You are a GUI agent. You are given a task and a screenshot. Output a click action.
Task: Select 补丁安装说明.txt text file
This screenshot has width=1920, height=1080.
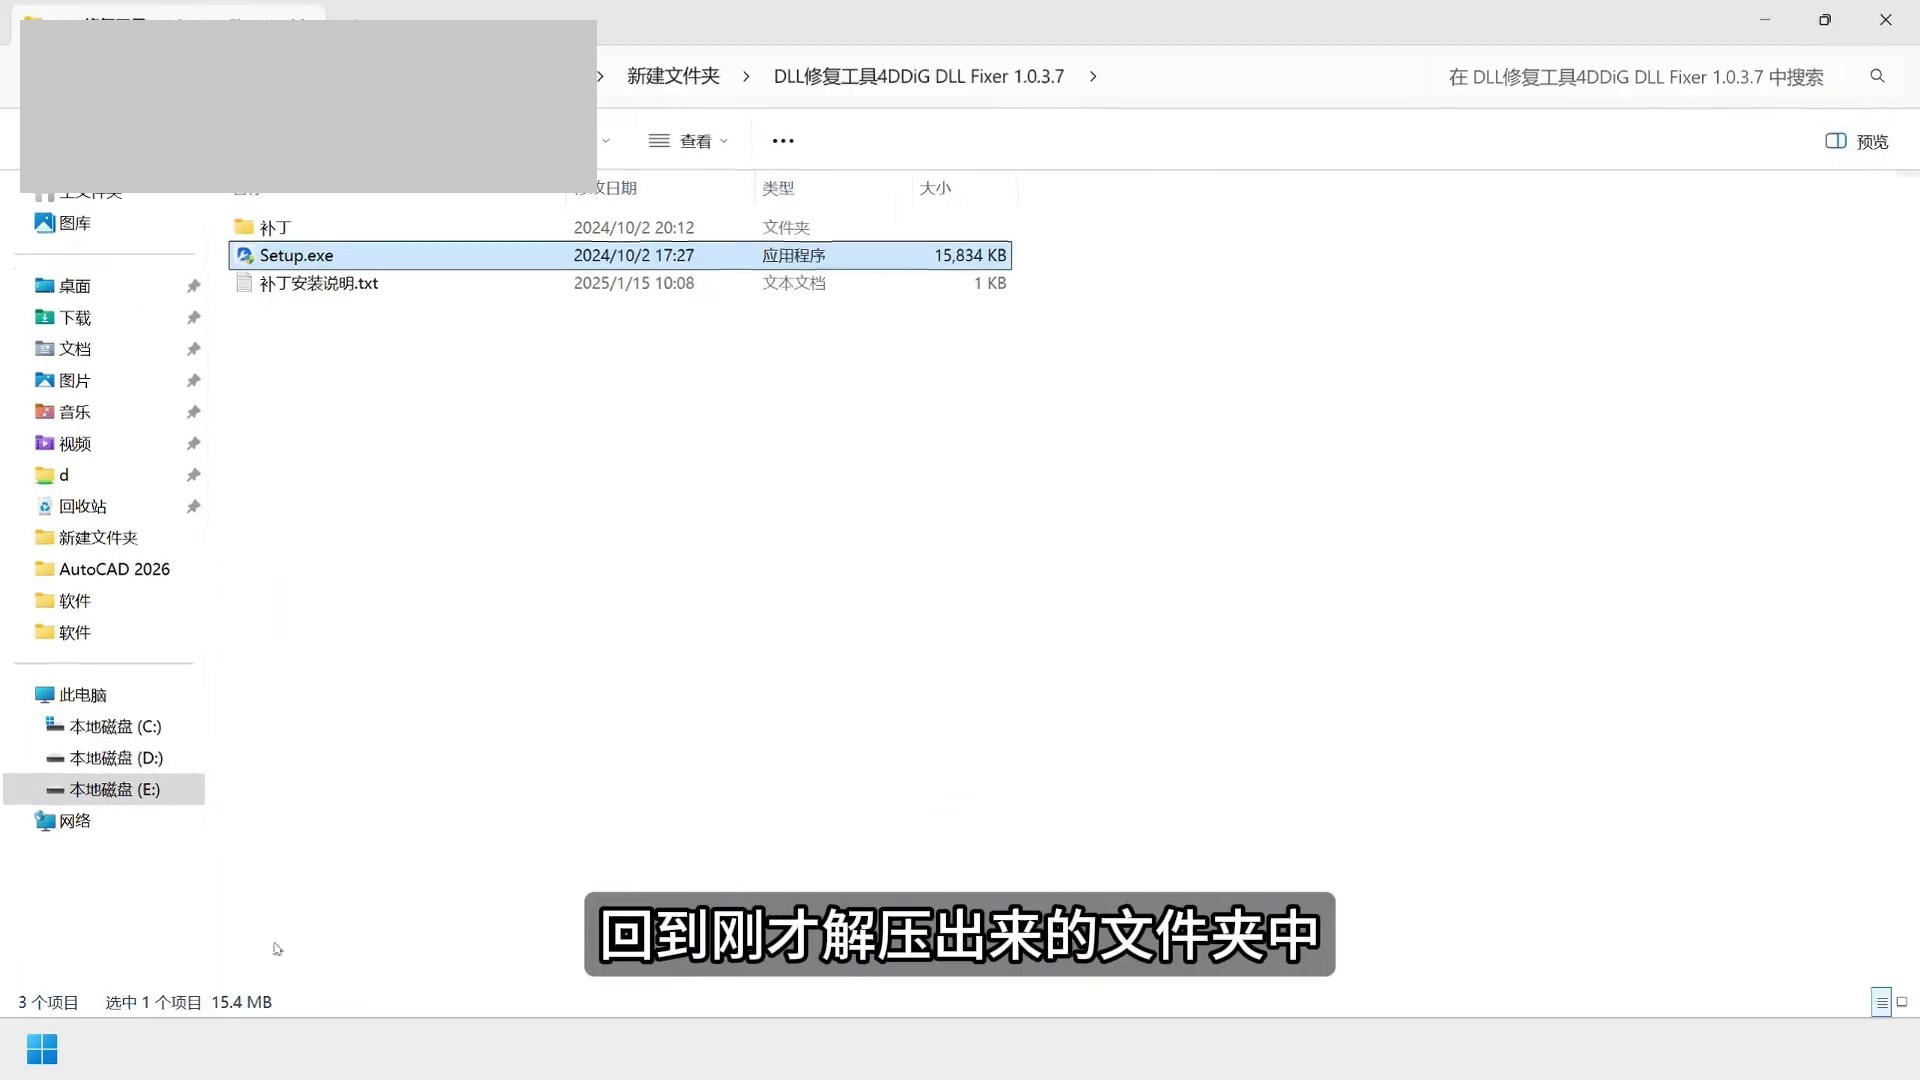tap(318, 283)
